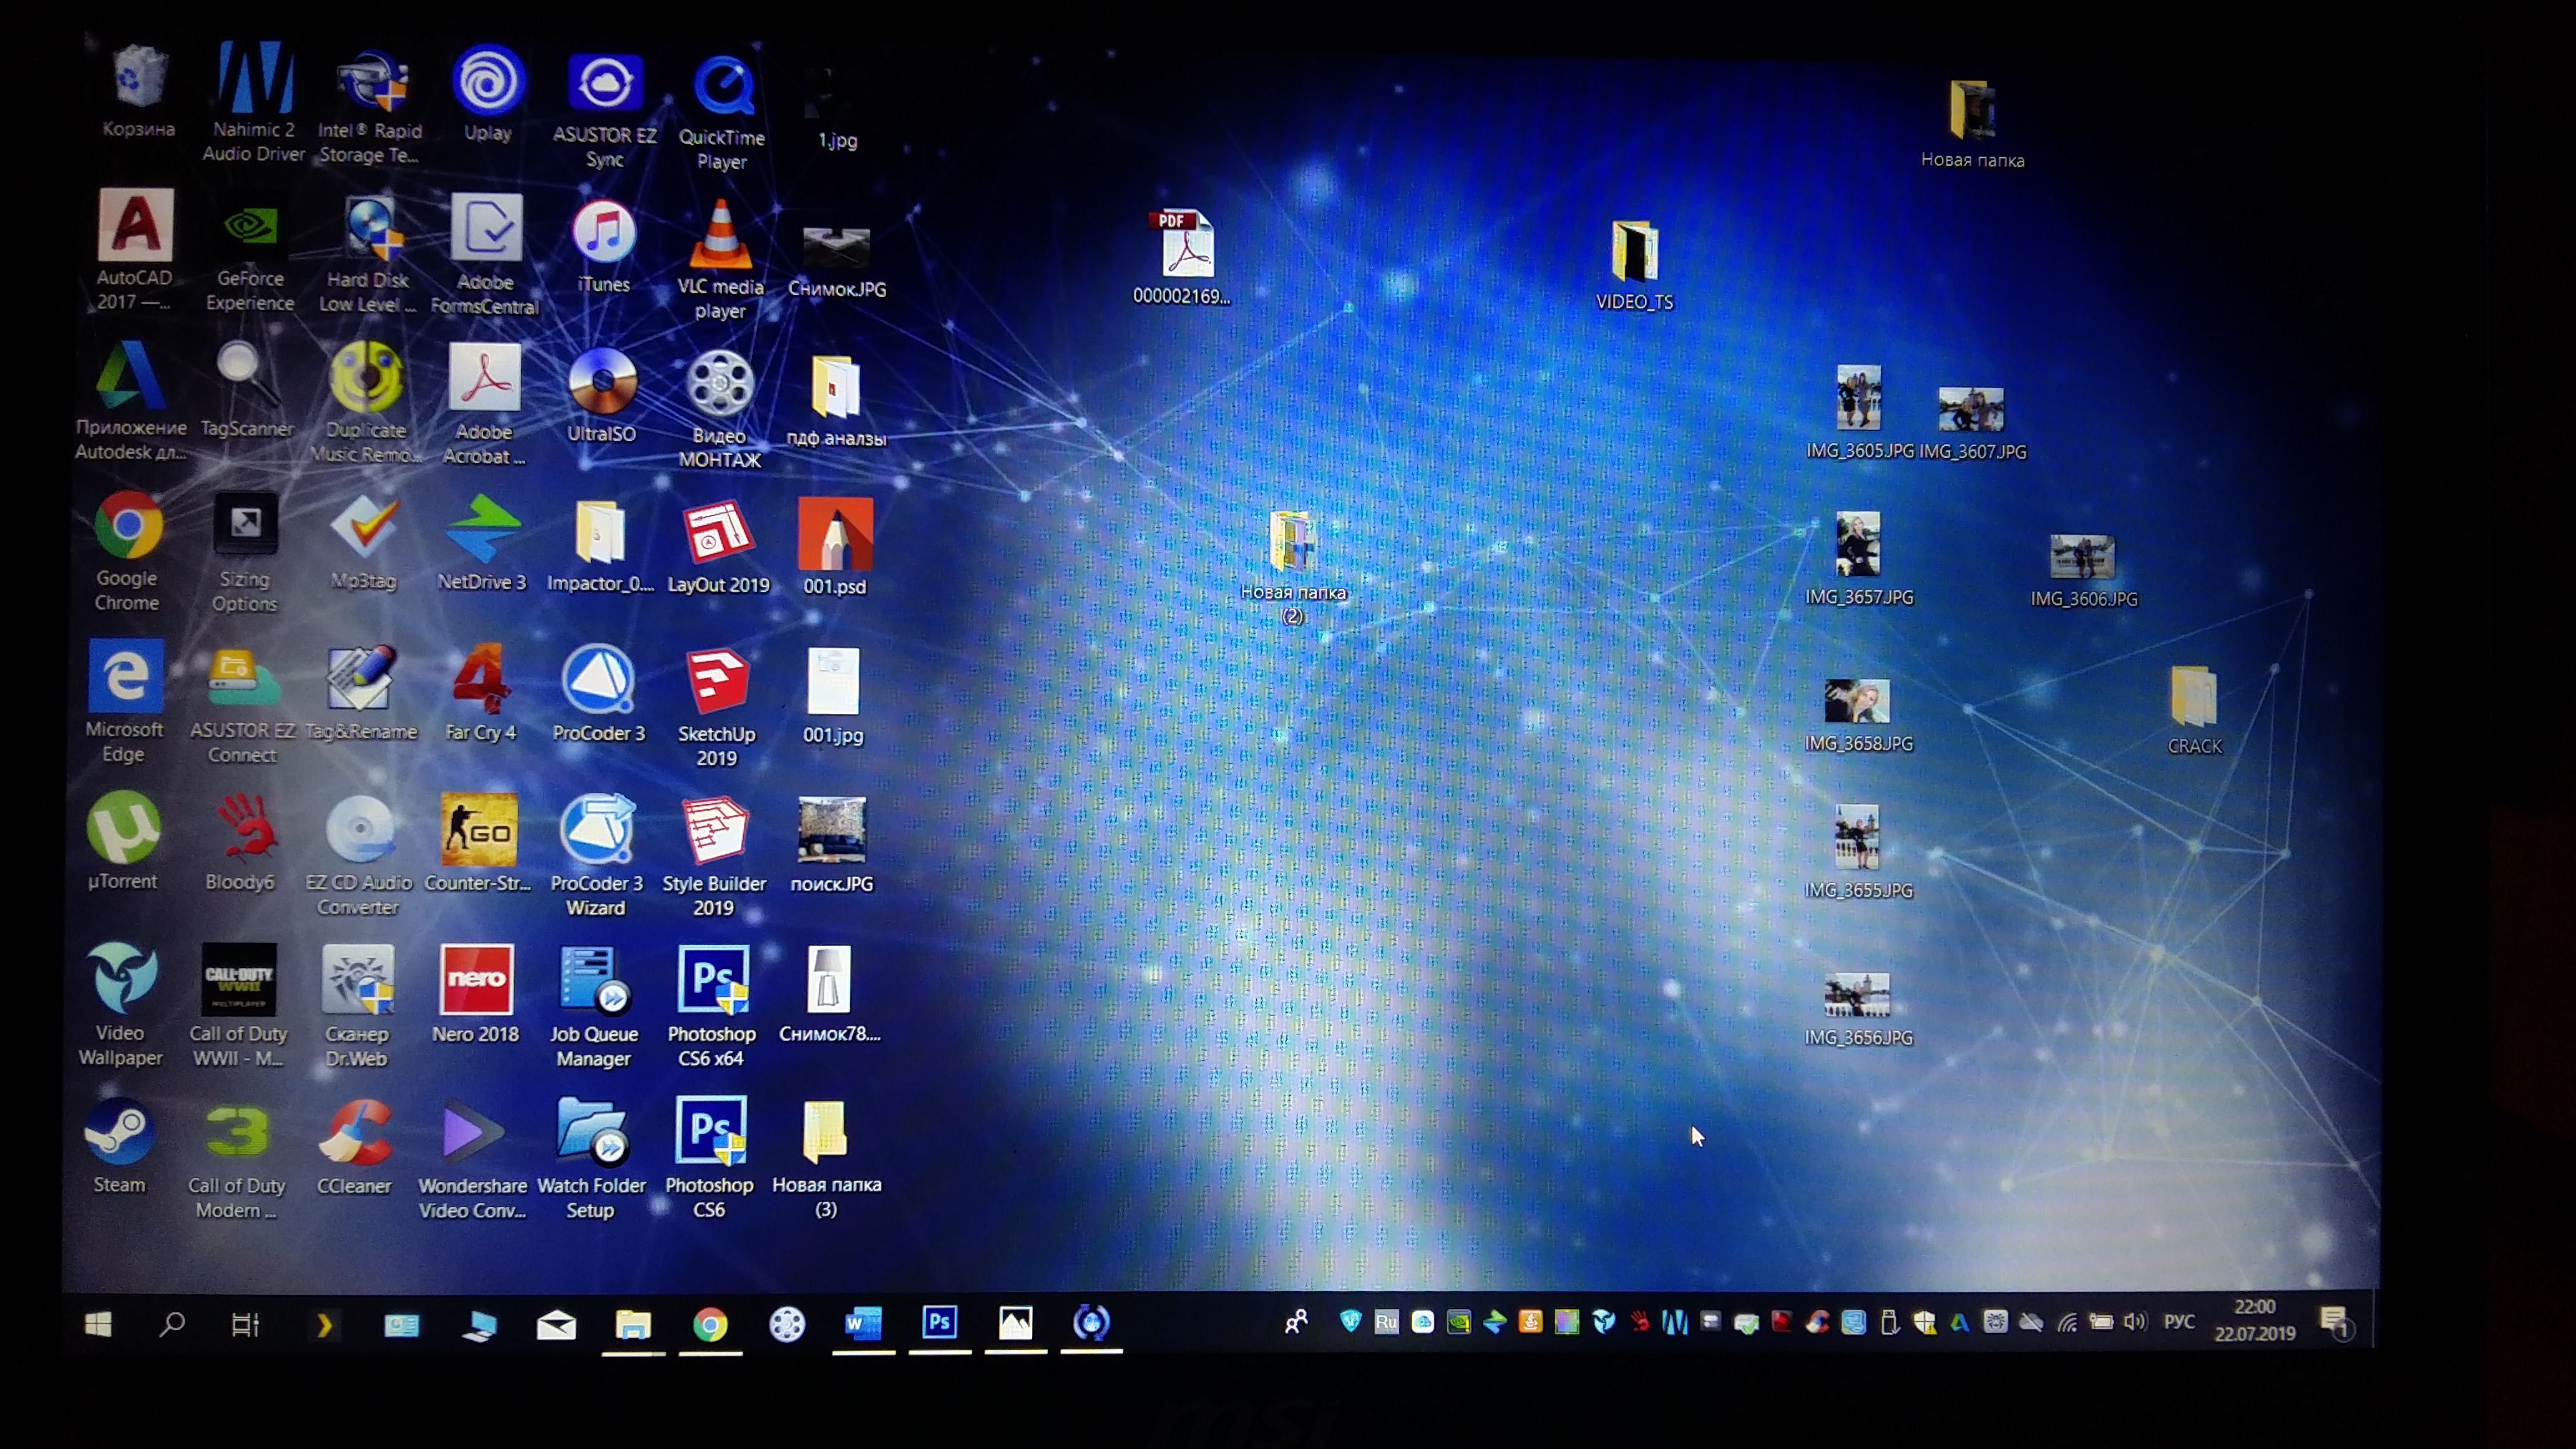Open Task View on the taskbar
Screen dimensions: 2576x1449
click(246, 1324)
